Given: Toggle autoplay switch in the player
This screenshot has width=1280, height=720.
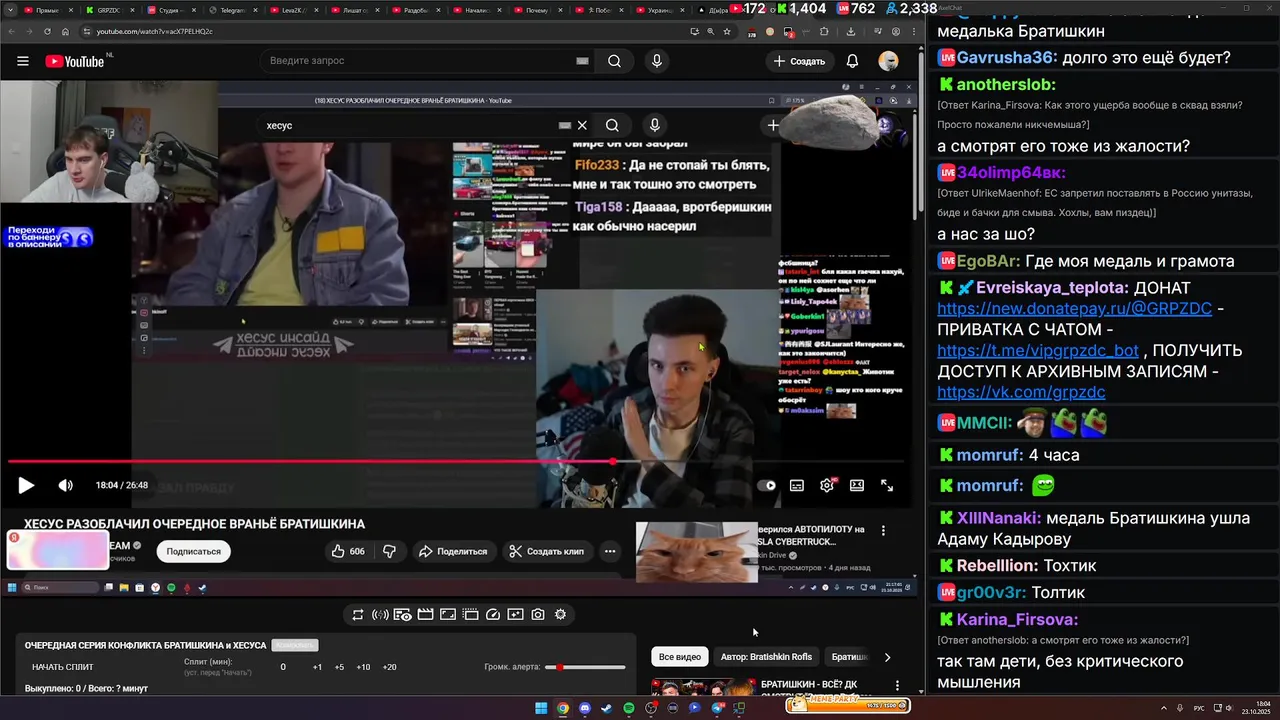Looking at the screenshot, I should pyautogui.click(x=767, y=485).
